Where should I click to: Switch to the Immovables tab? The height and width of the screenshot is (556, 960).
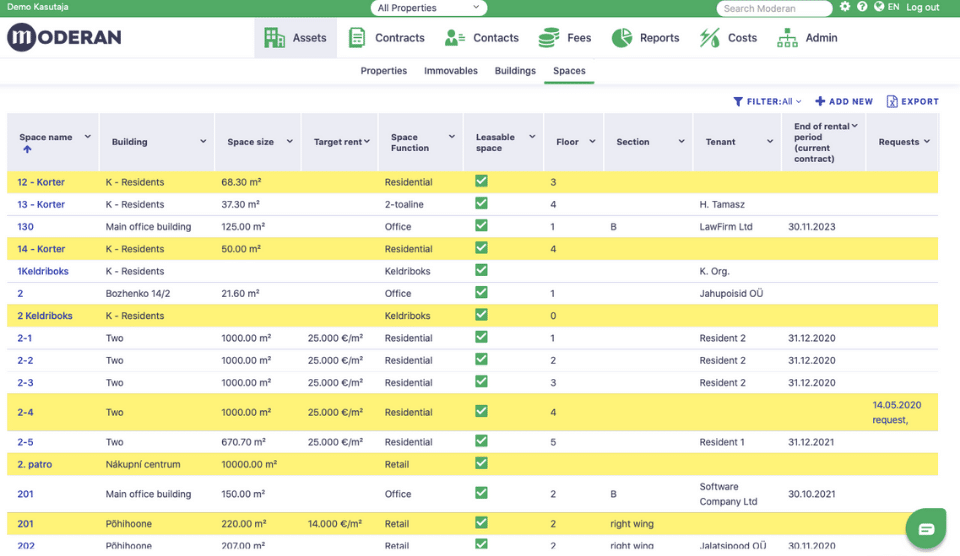[x=451, y=71]
